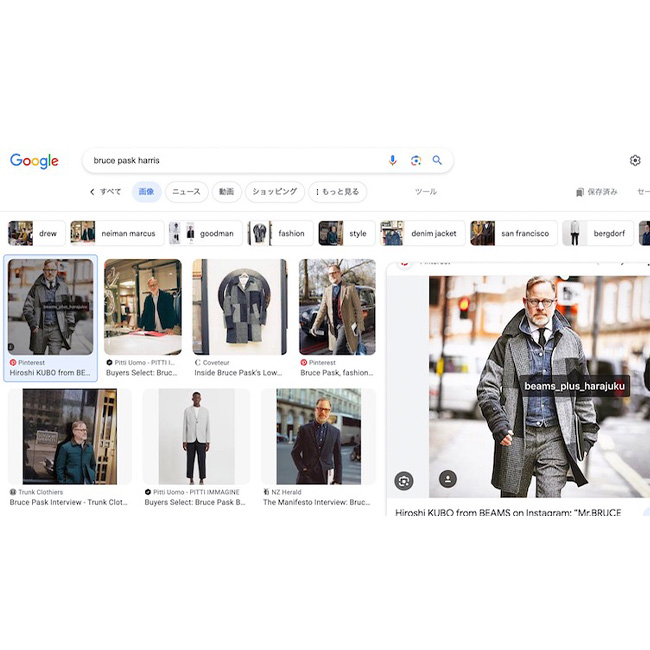This screenshot has width=650, height=650.
Task: Click the Lens icon on the preview image
Action: pos(403,480)
